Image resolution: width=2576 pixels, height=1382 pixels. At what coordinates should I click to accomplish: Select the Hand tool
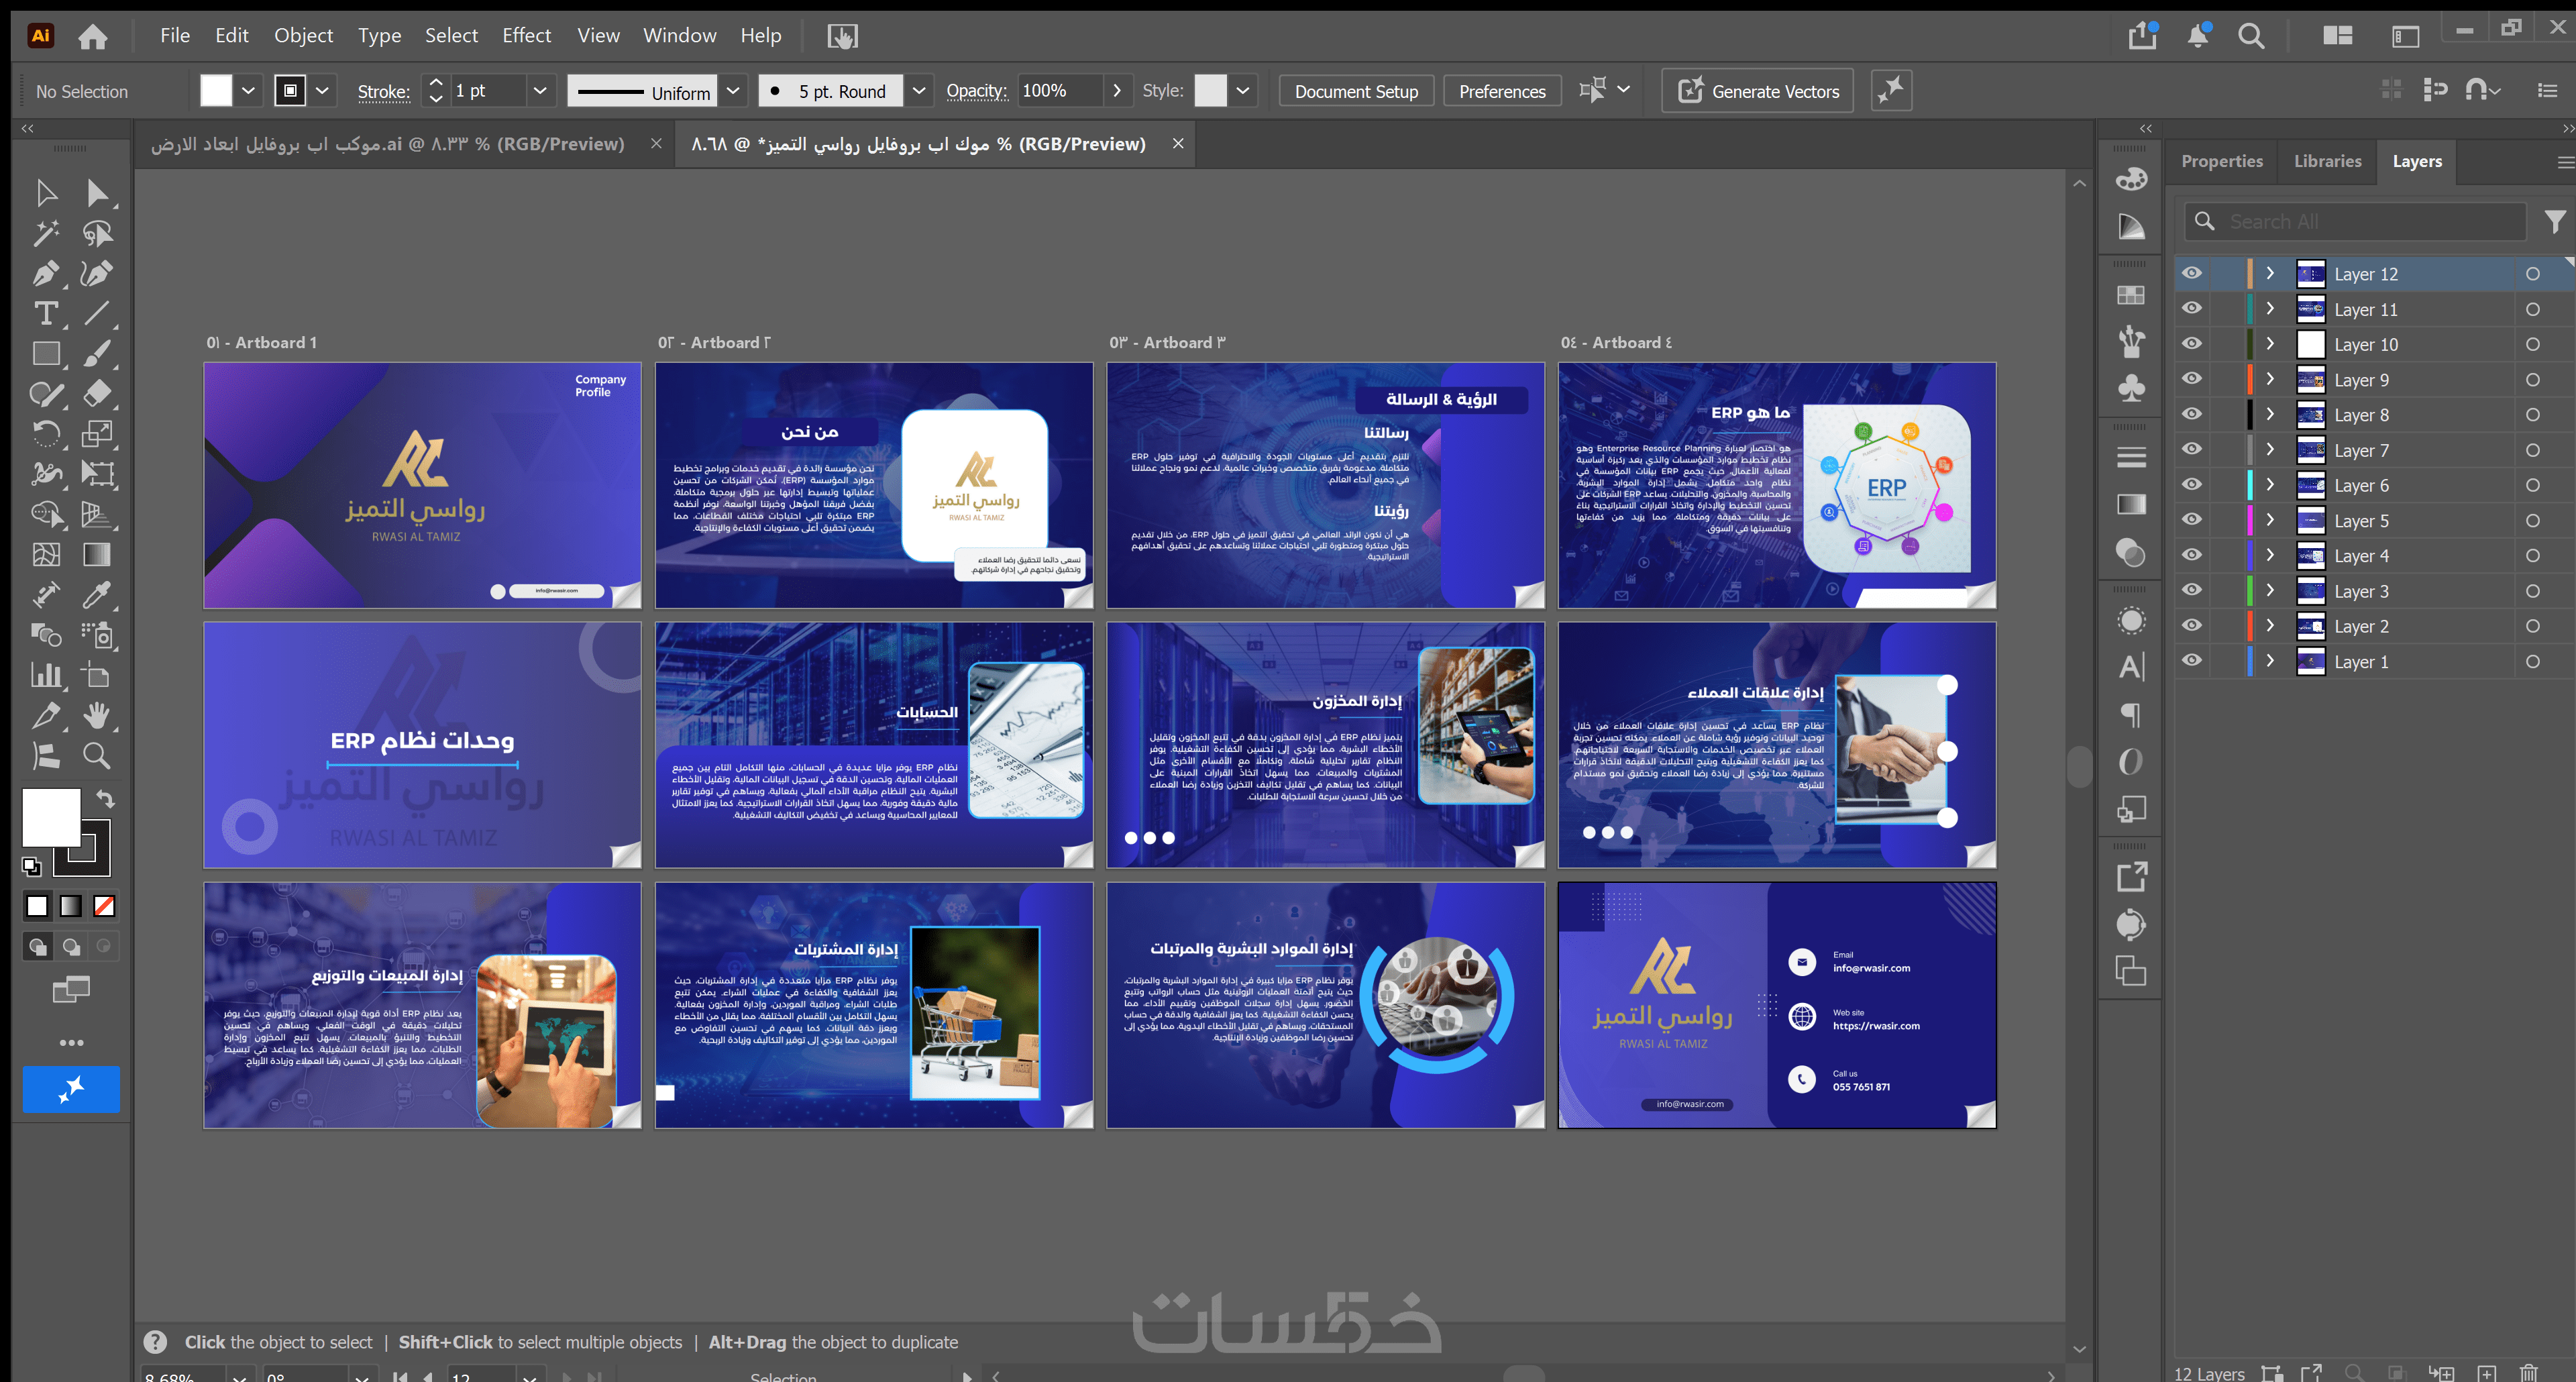(x=97, y=715)
